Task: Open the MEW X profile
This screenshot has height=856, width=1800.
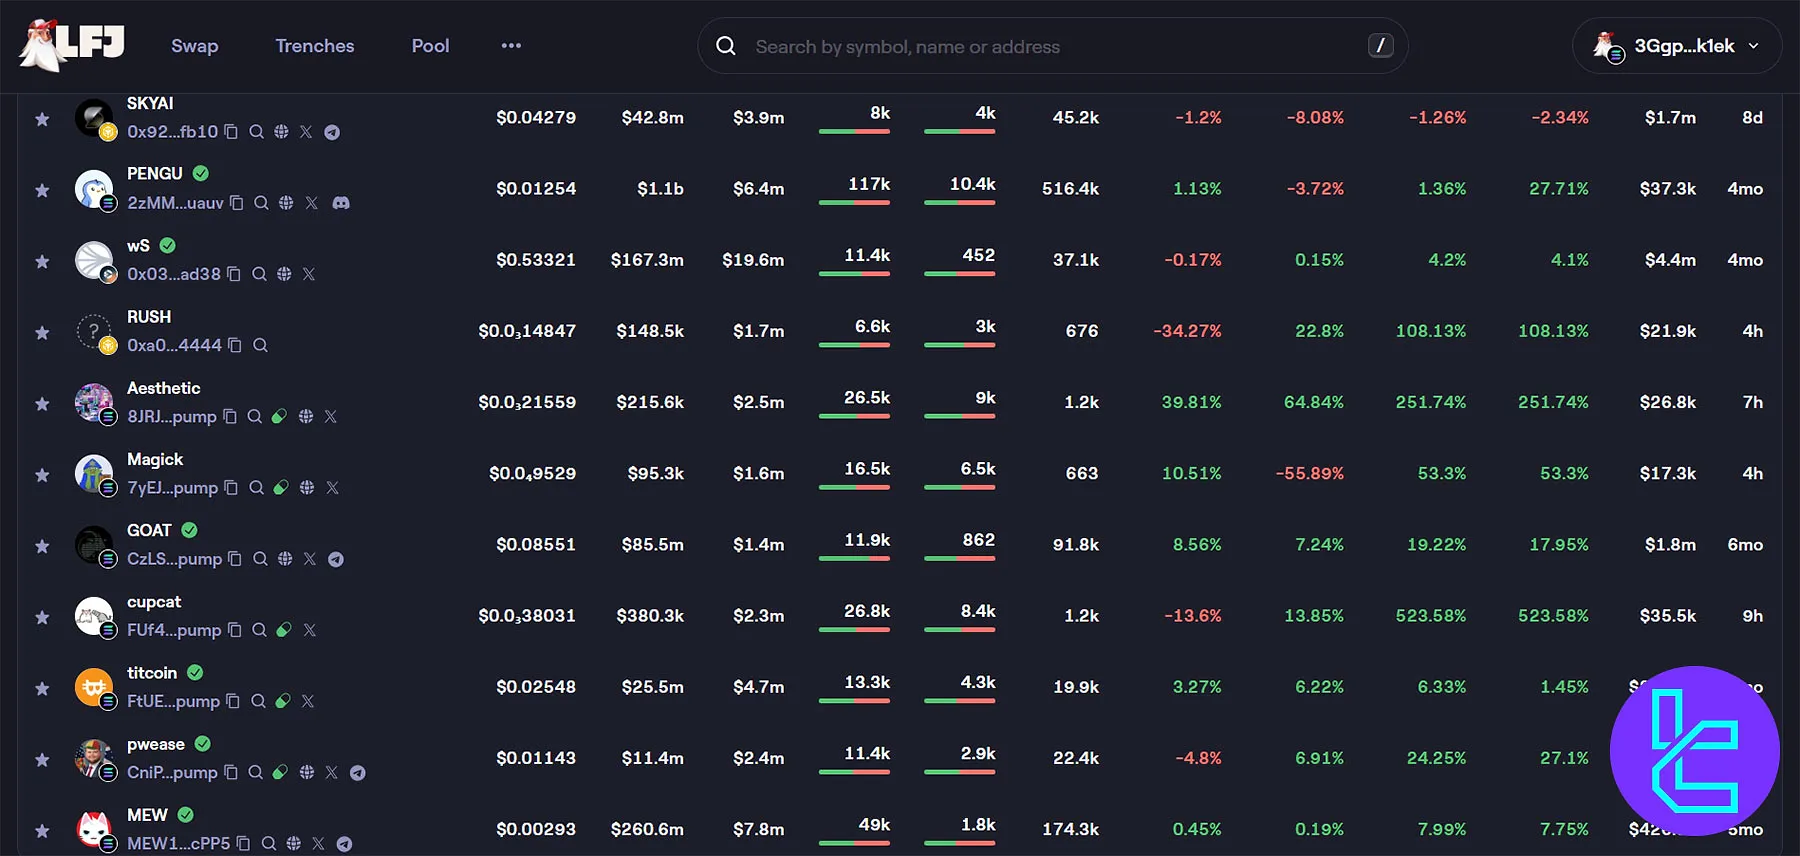Action: (318, 844)
